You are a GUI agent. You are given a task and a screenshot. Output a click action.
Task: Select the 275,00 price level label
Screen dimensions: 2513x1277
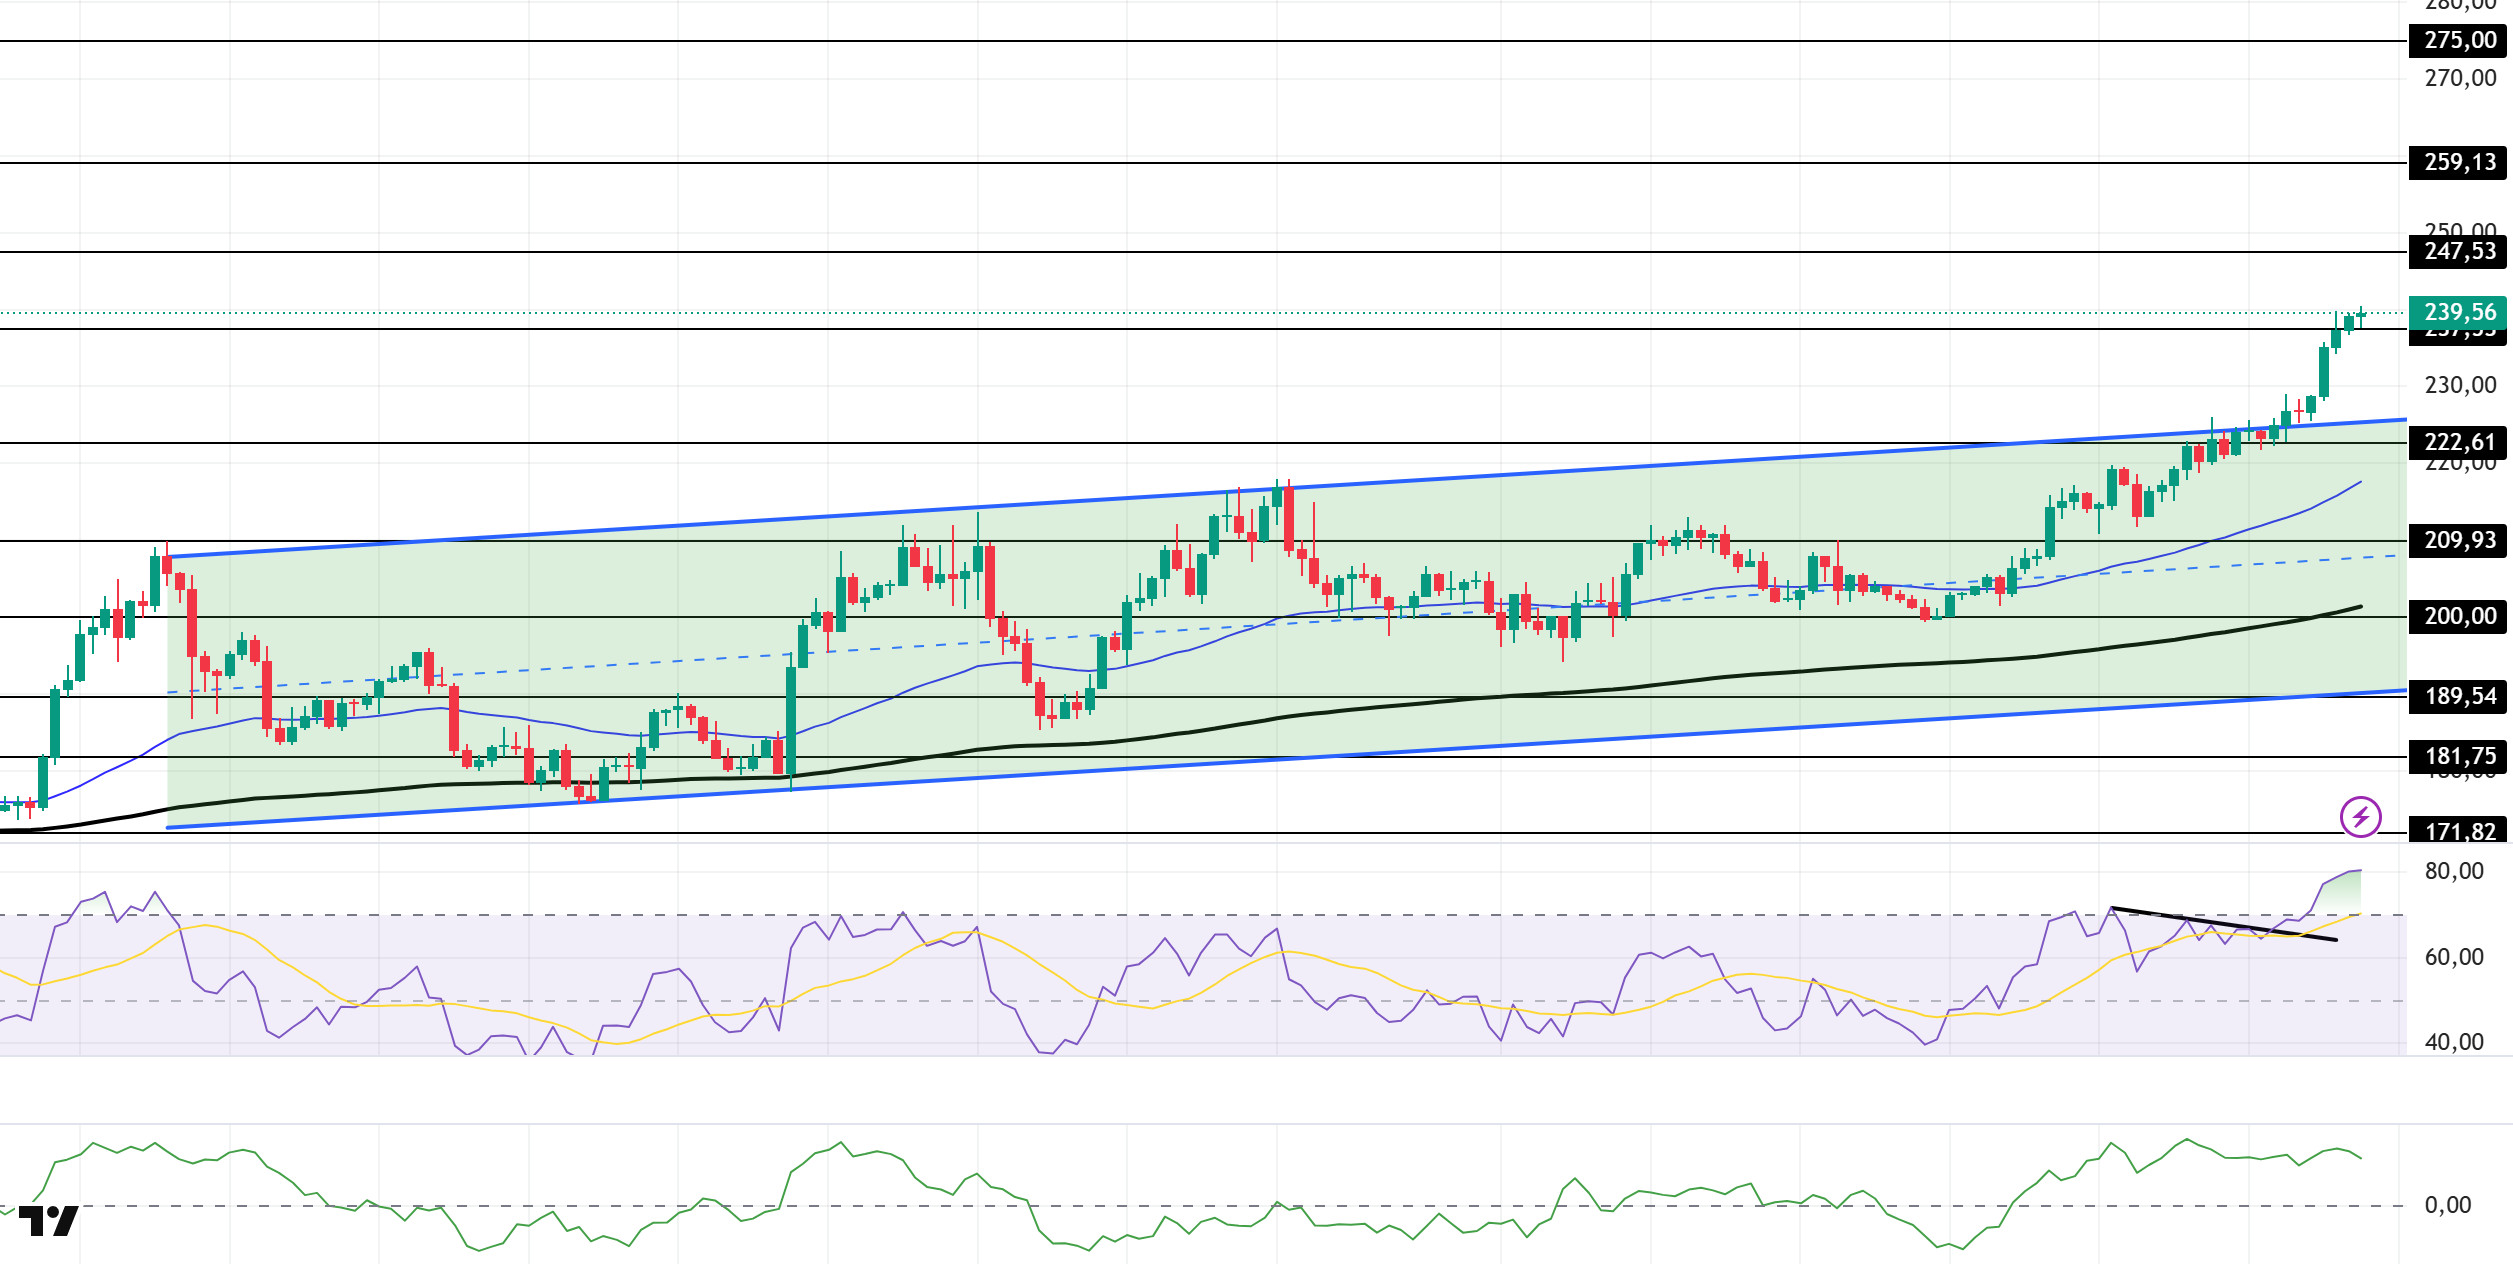(2459, 41)
